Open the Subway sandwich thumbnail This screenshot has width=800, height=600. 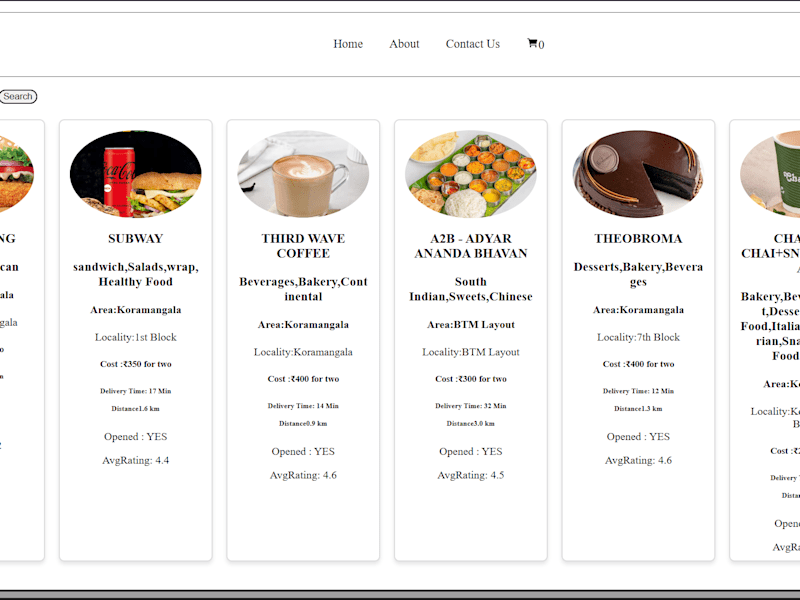pyautogui.click(x=136, y=174)
